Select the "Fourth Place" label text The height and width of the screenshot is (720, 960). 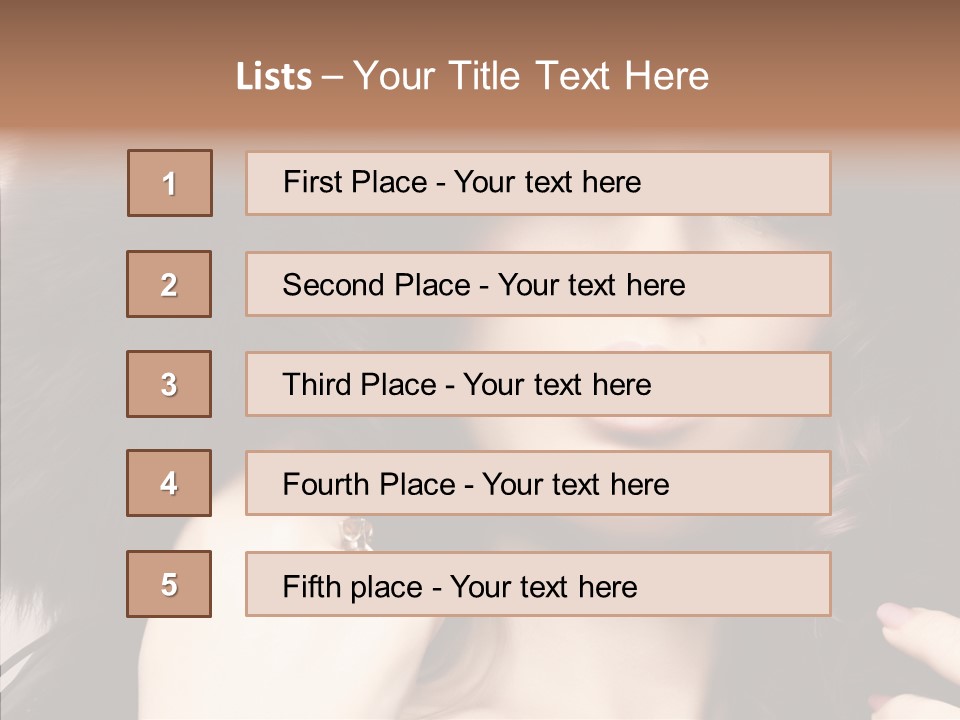368,485
